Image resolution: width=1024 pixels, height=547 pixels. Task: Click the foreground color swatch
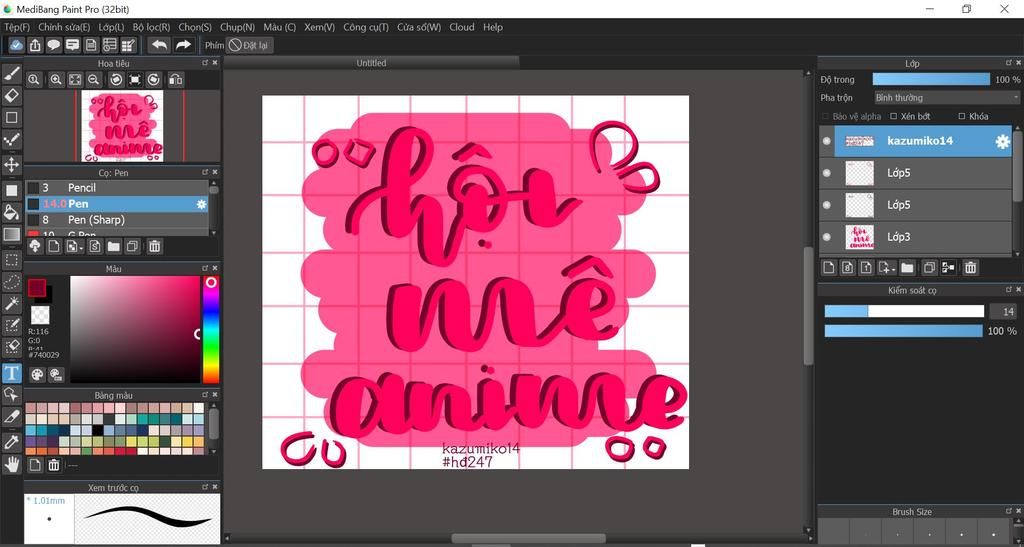tap(37, 288)
